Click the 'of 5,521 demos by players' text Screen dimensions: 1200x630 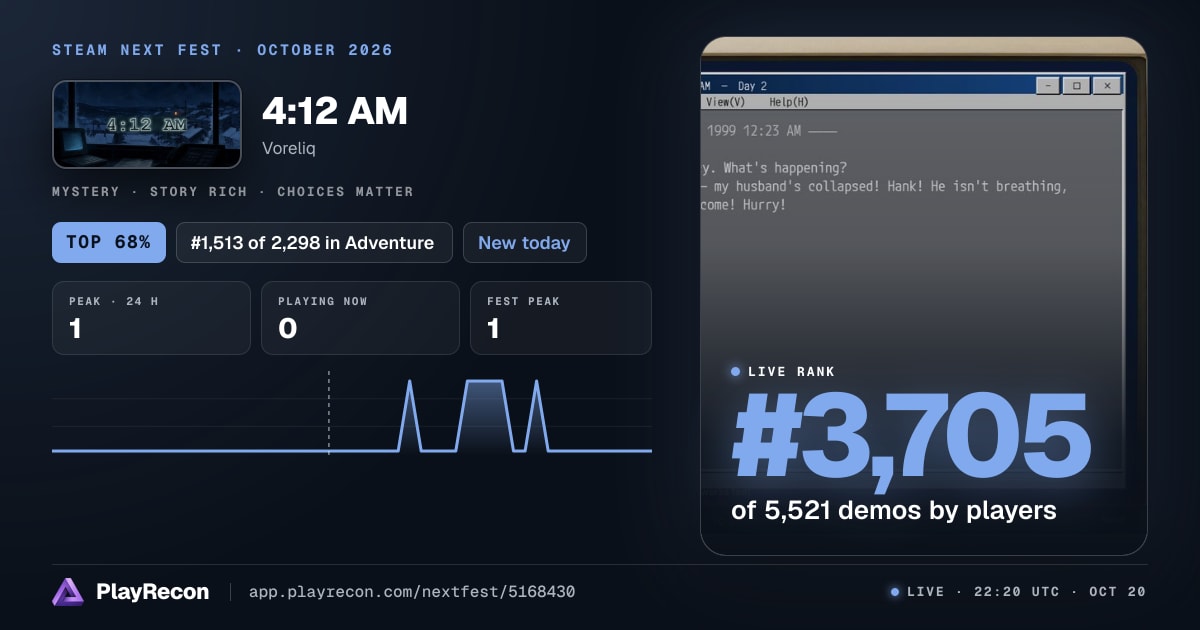[894, 510]
